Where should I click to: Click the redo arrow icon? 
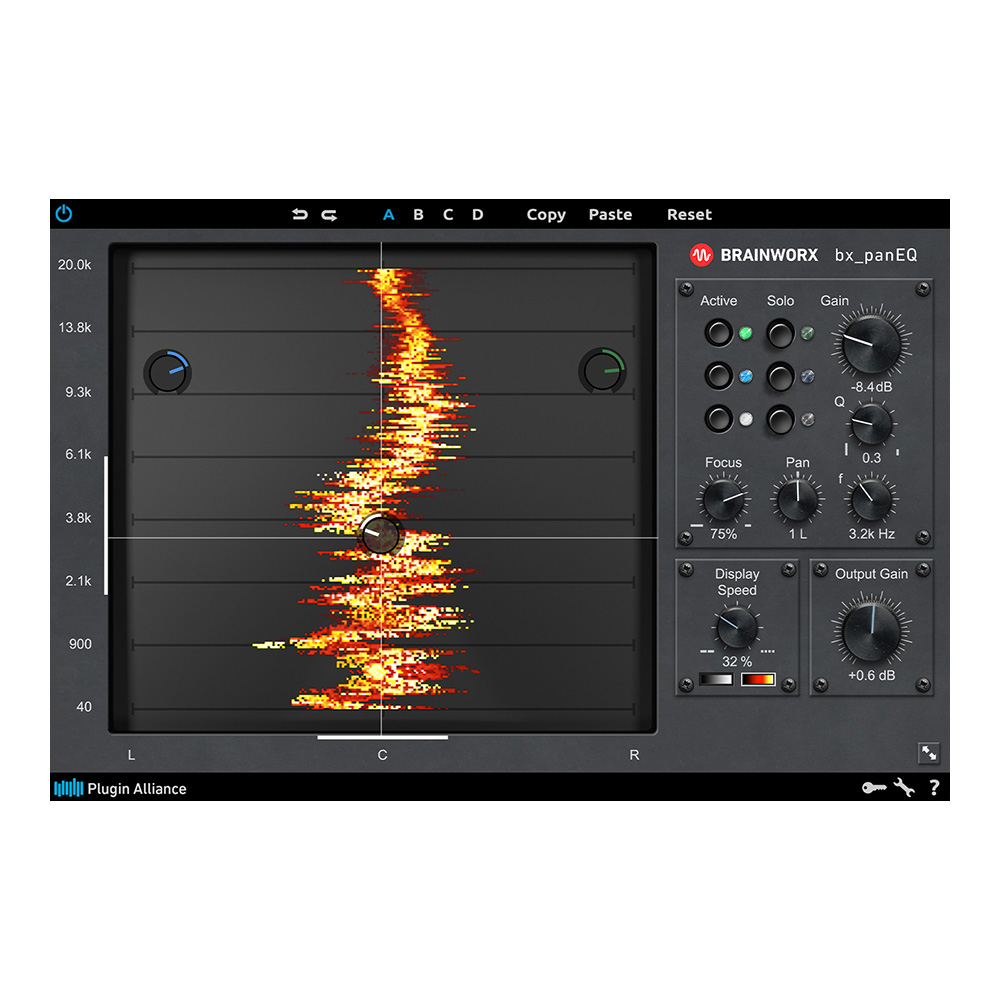[329, 215]
